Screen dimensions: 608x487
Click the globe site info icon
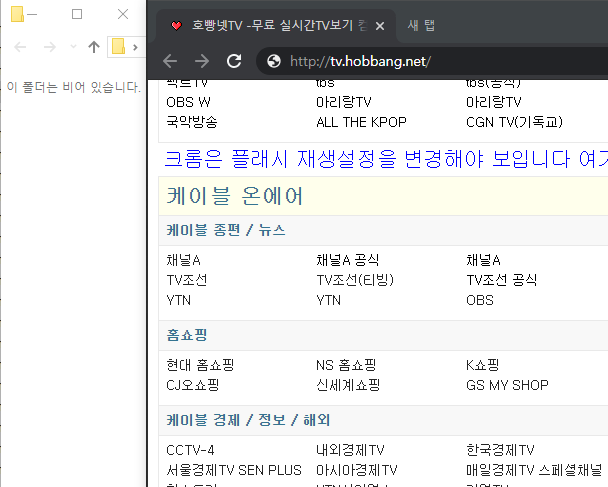coord(274,61)
